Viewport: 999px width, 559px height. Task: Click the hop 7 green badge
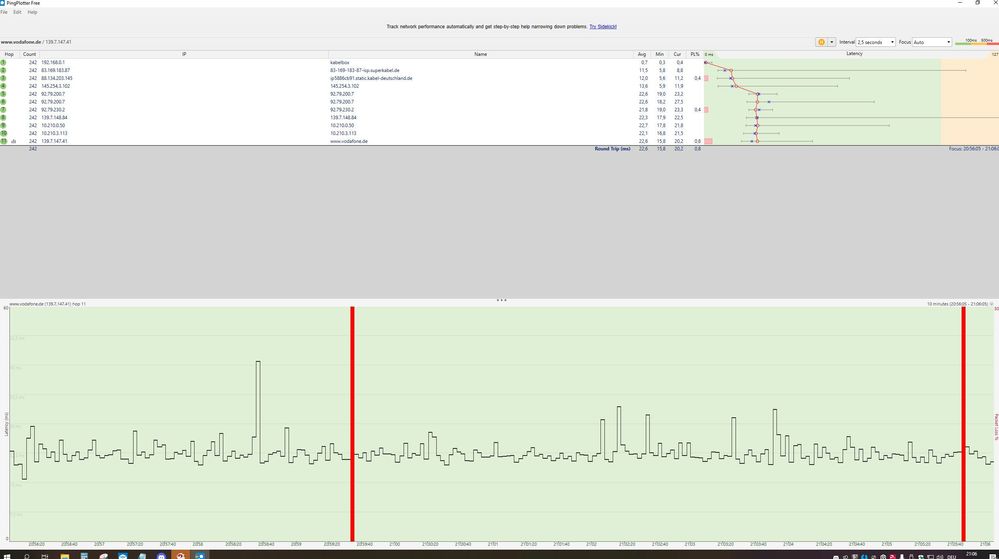(x=3, y=110)
